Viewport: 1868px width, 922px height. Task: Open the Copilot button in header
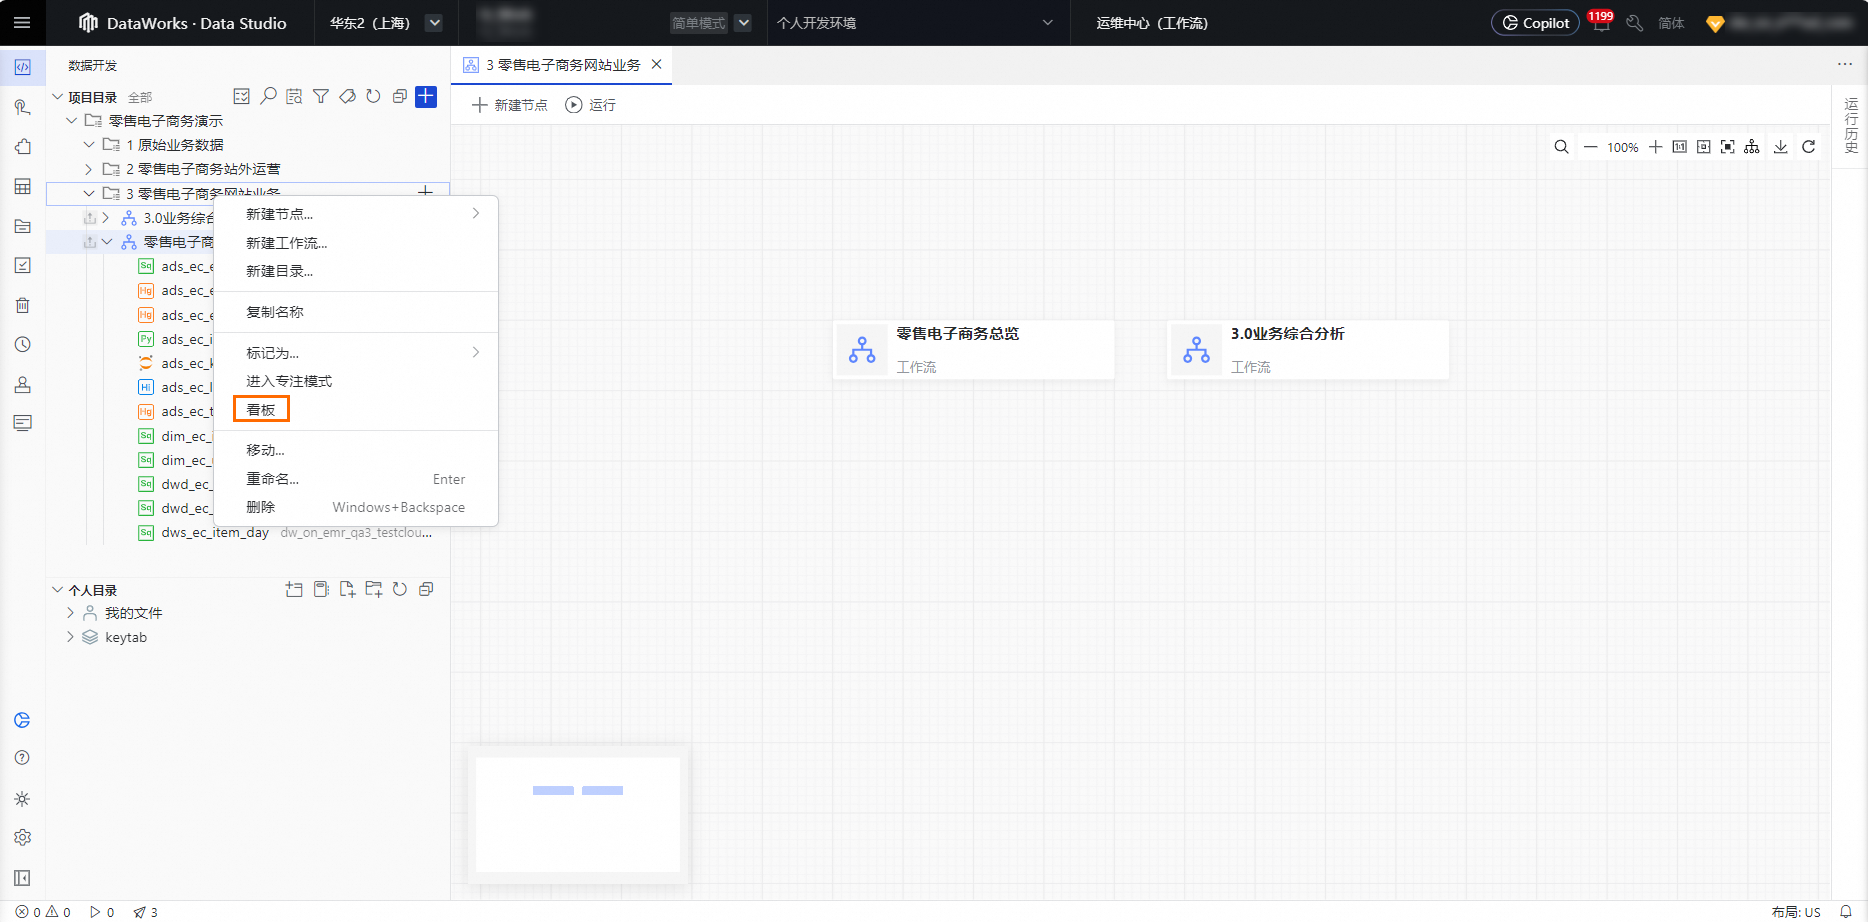[x=1535, y=23]
